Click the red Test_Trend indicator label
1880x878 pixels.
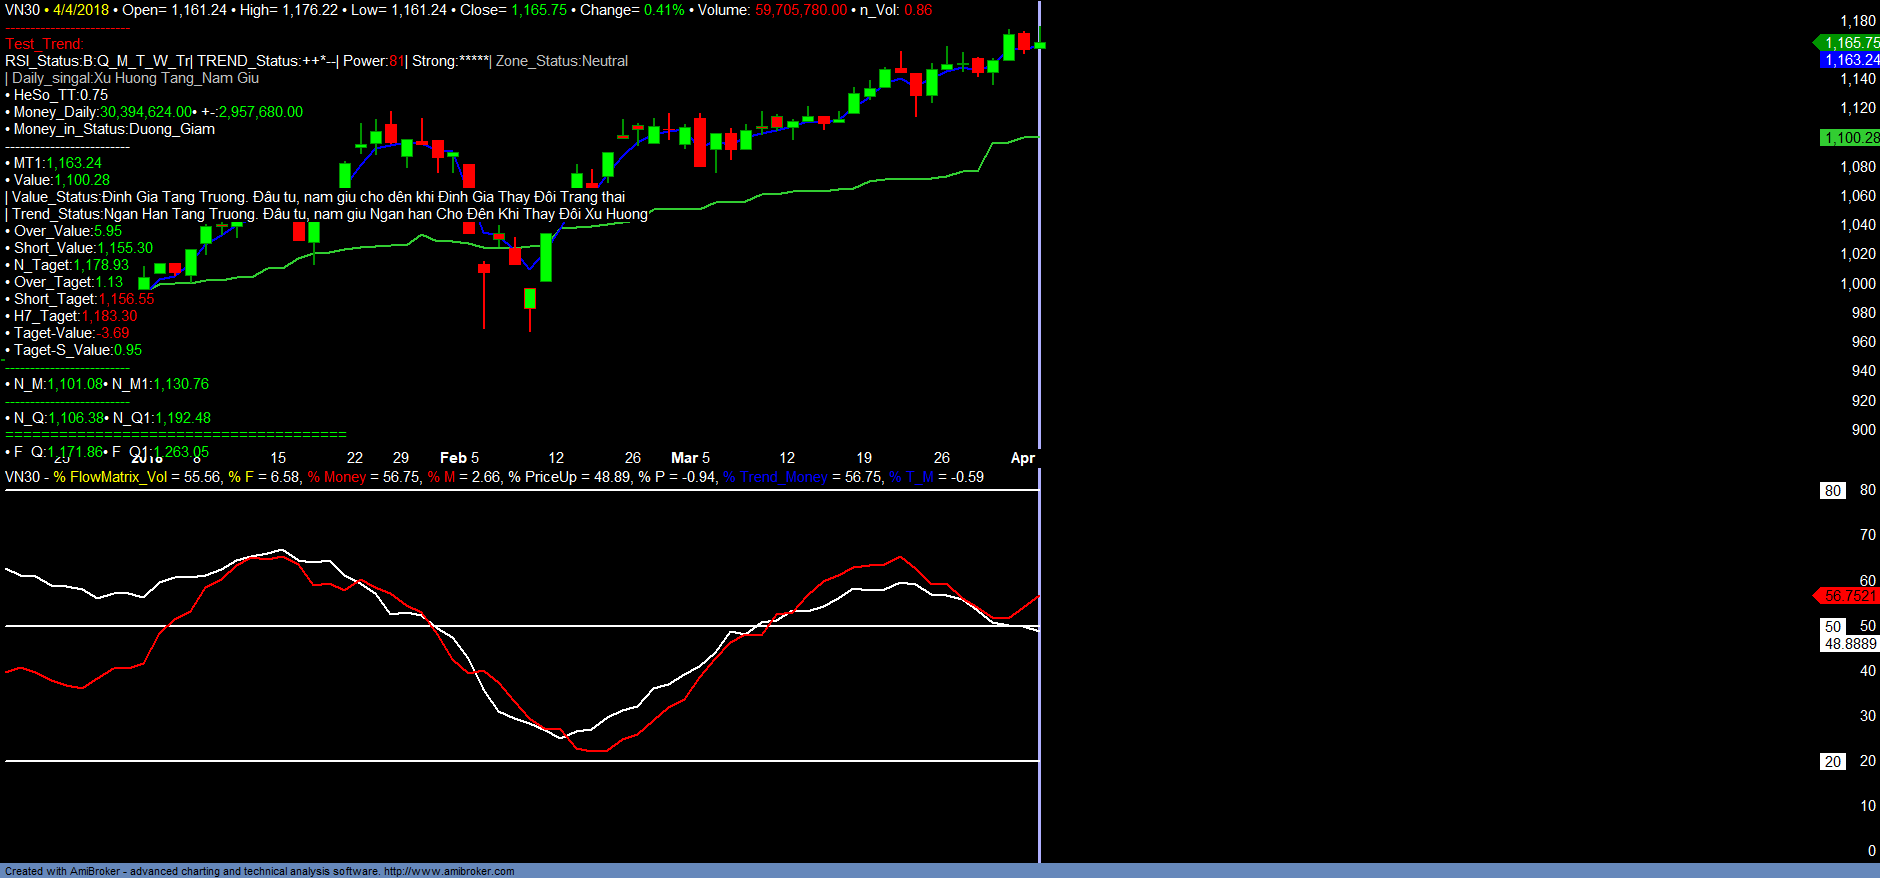click(44, 44)
